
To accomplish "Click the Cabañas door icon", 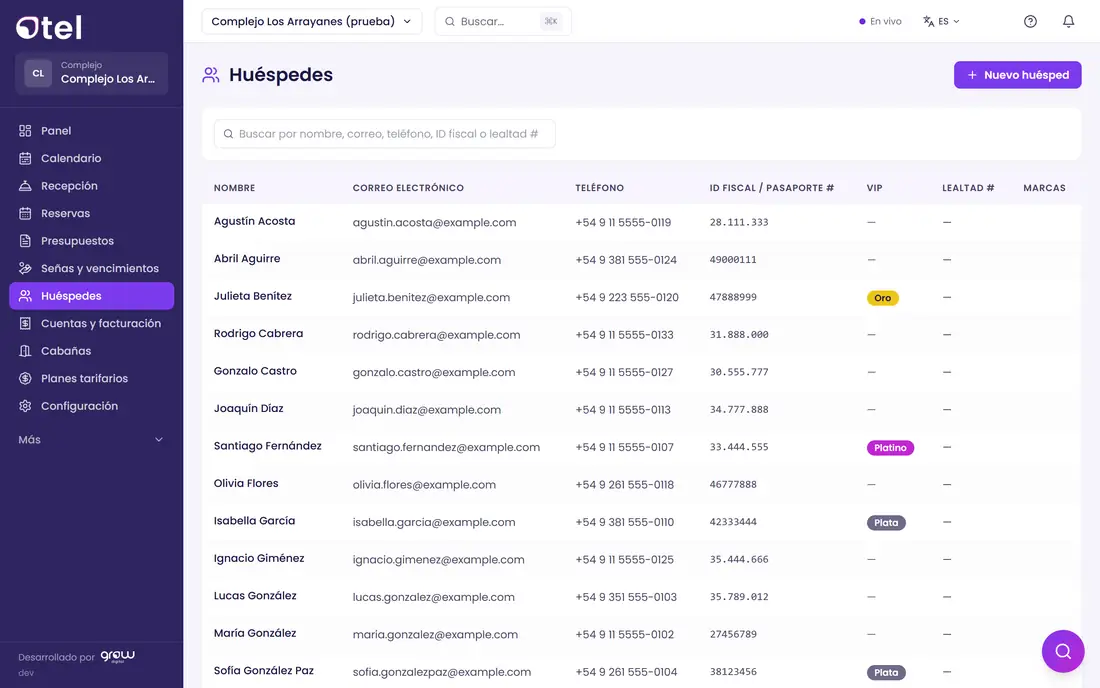I will (25, 351).
